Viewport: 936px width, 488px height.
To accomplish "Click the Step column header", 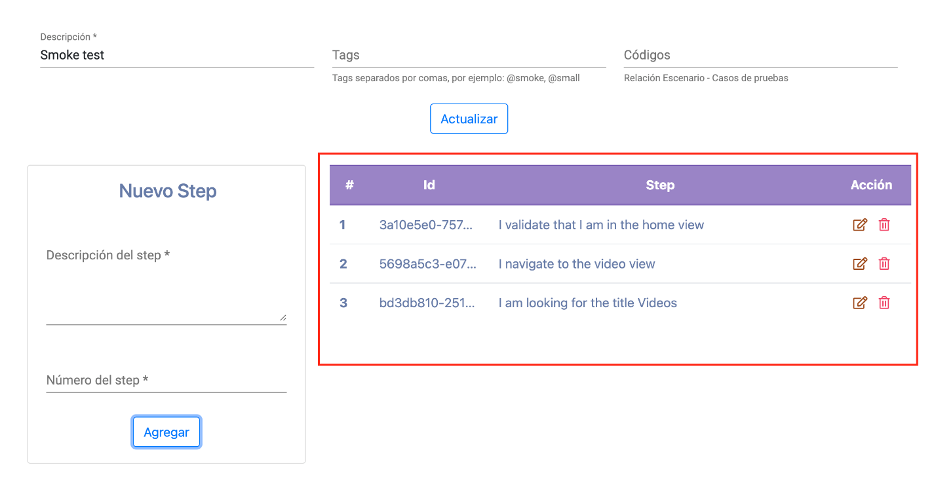I will point(660,185).
